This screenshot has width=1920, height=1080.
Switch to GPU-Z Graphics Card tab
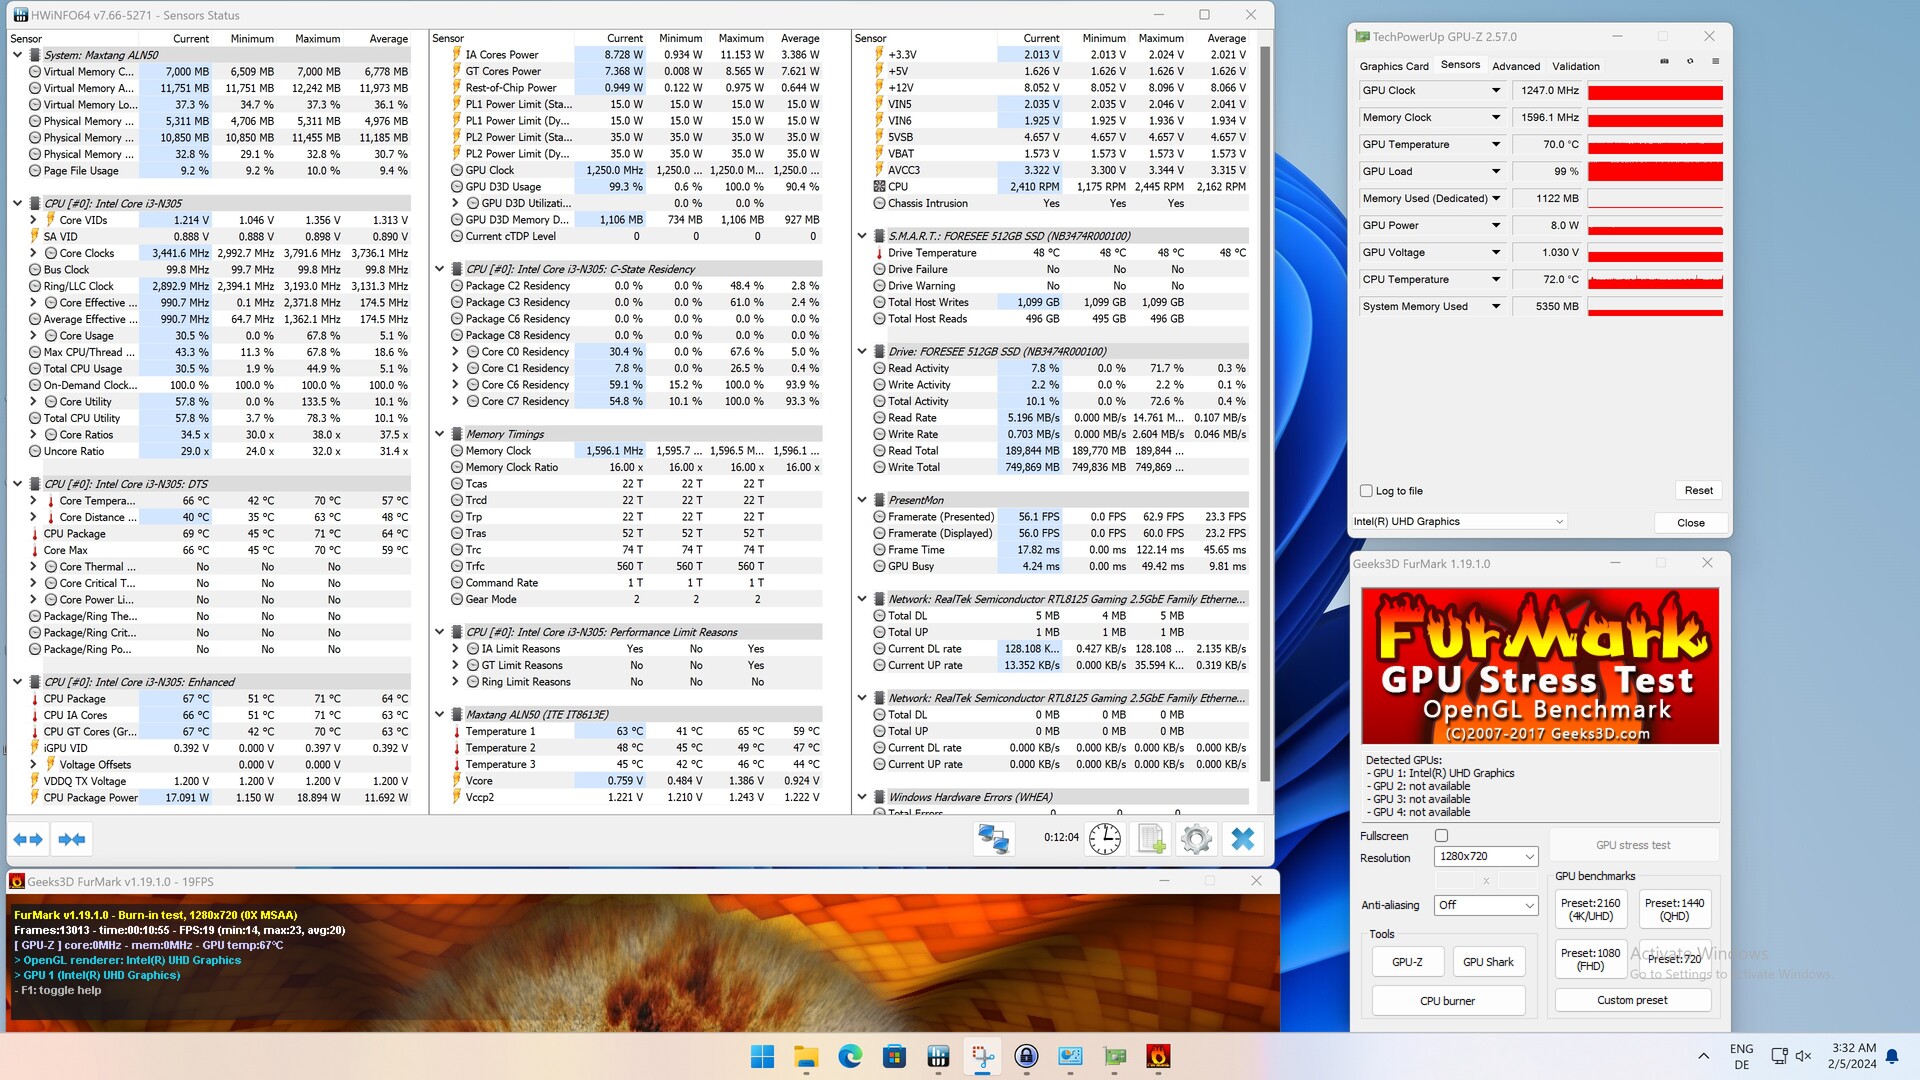click(x=1393, y=66)
